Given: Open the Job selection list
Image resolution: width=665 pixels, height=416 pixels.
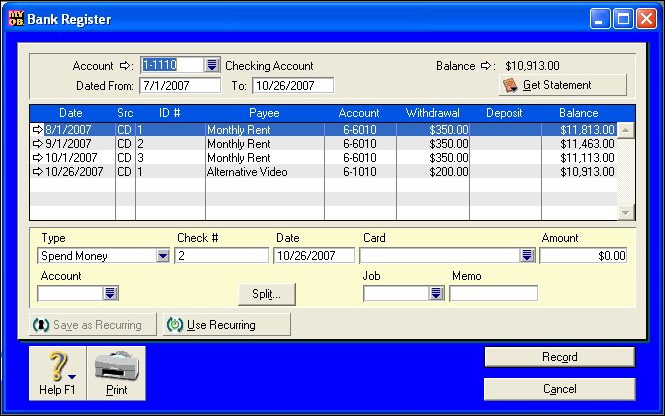Looking at the screenshot, I should click(x=436, y=293).
